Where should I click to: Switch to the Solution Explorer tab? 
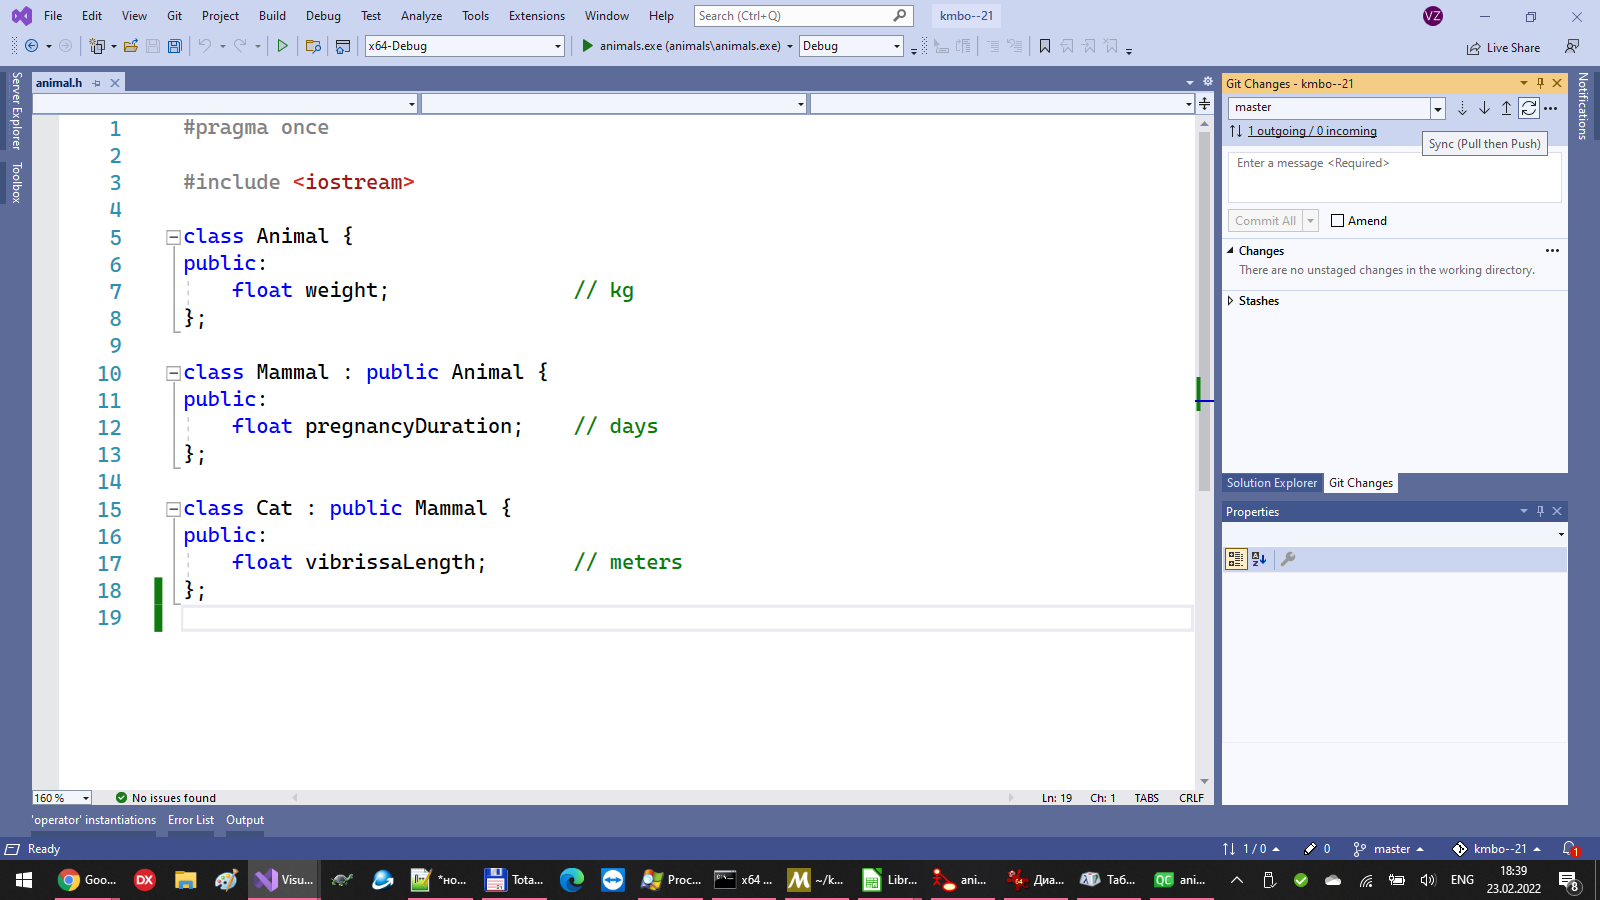point(1271,483)
